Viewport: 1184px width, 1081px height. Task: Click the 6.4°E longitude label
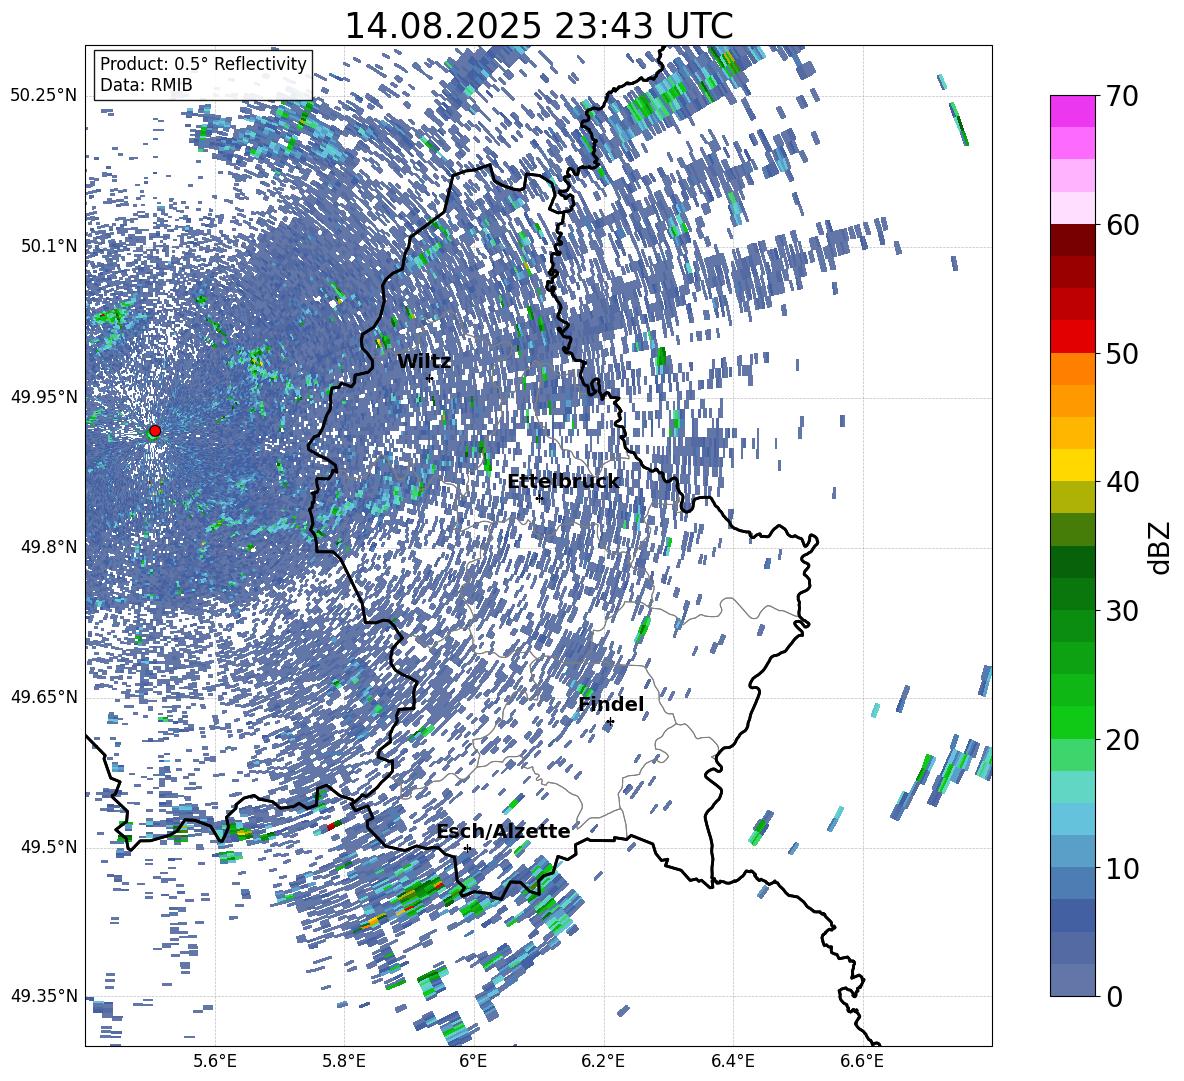(x=732, y=1061)
